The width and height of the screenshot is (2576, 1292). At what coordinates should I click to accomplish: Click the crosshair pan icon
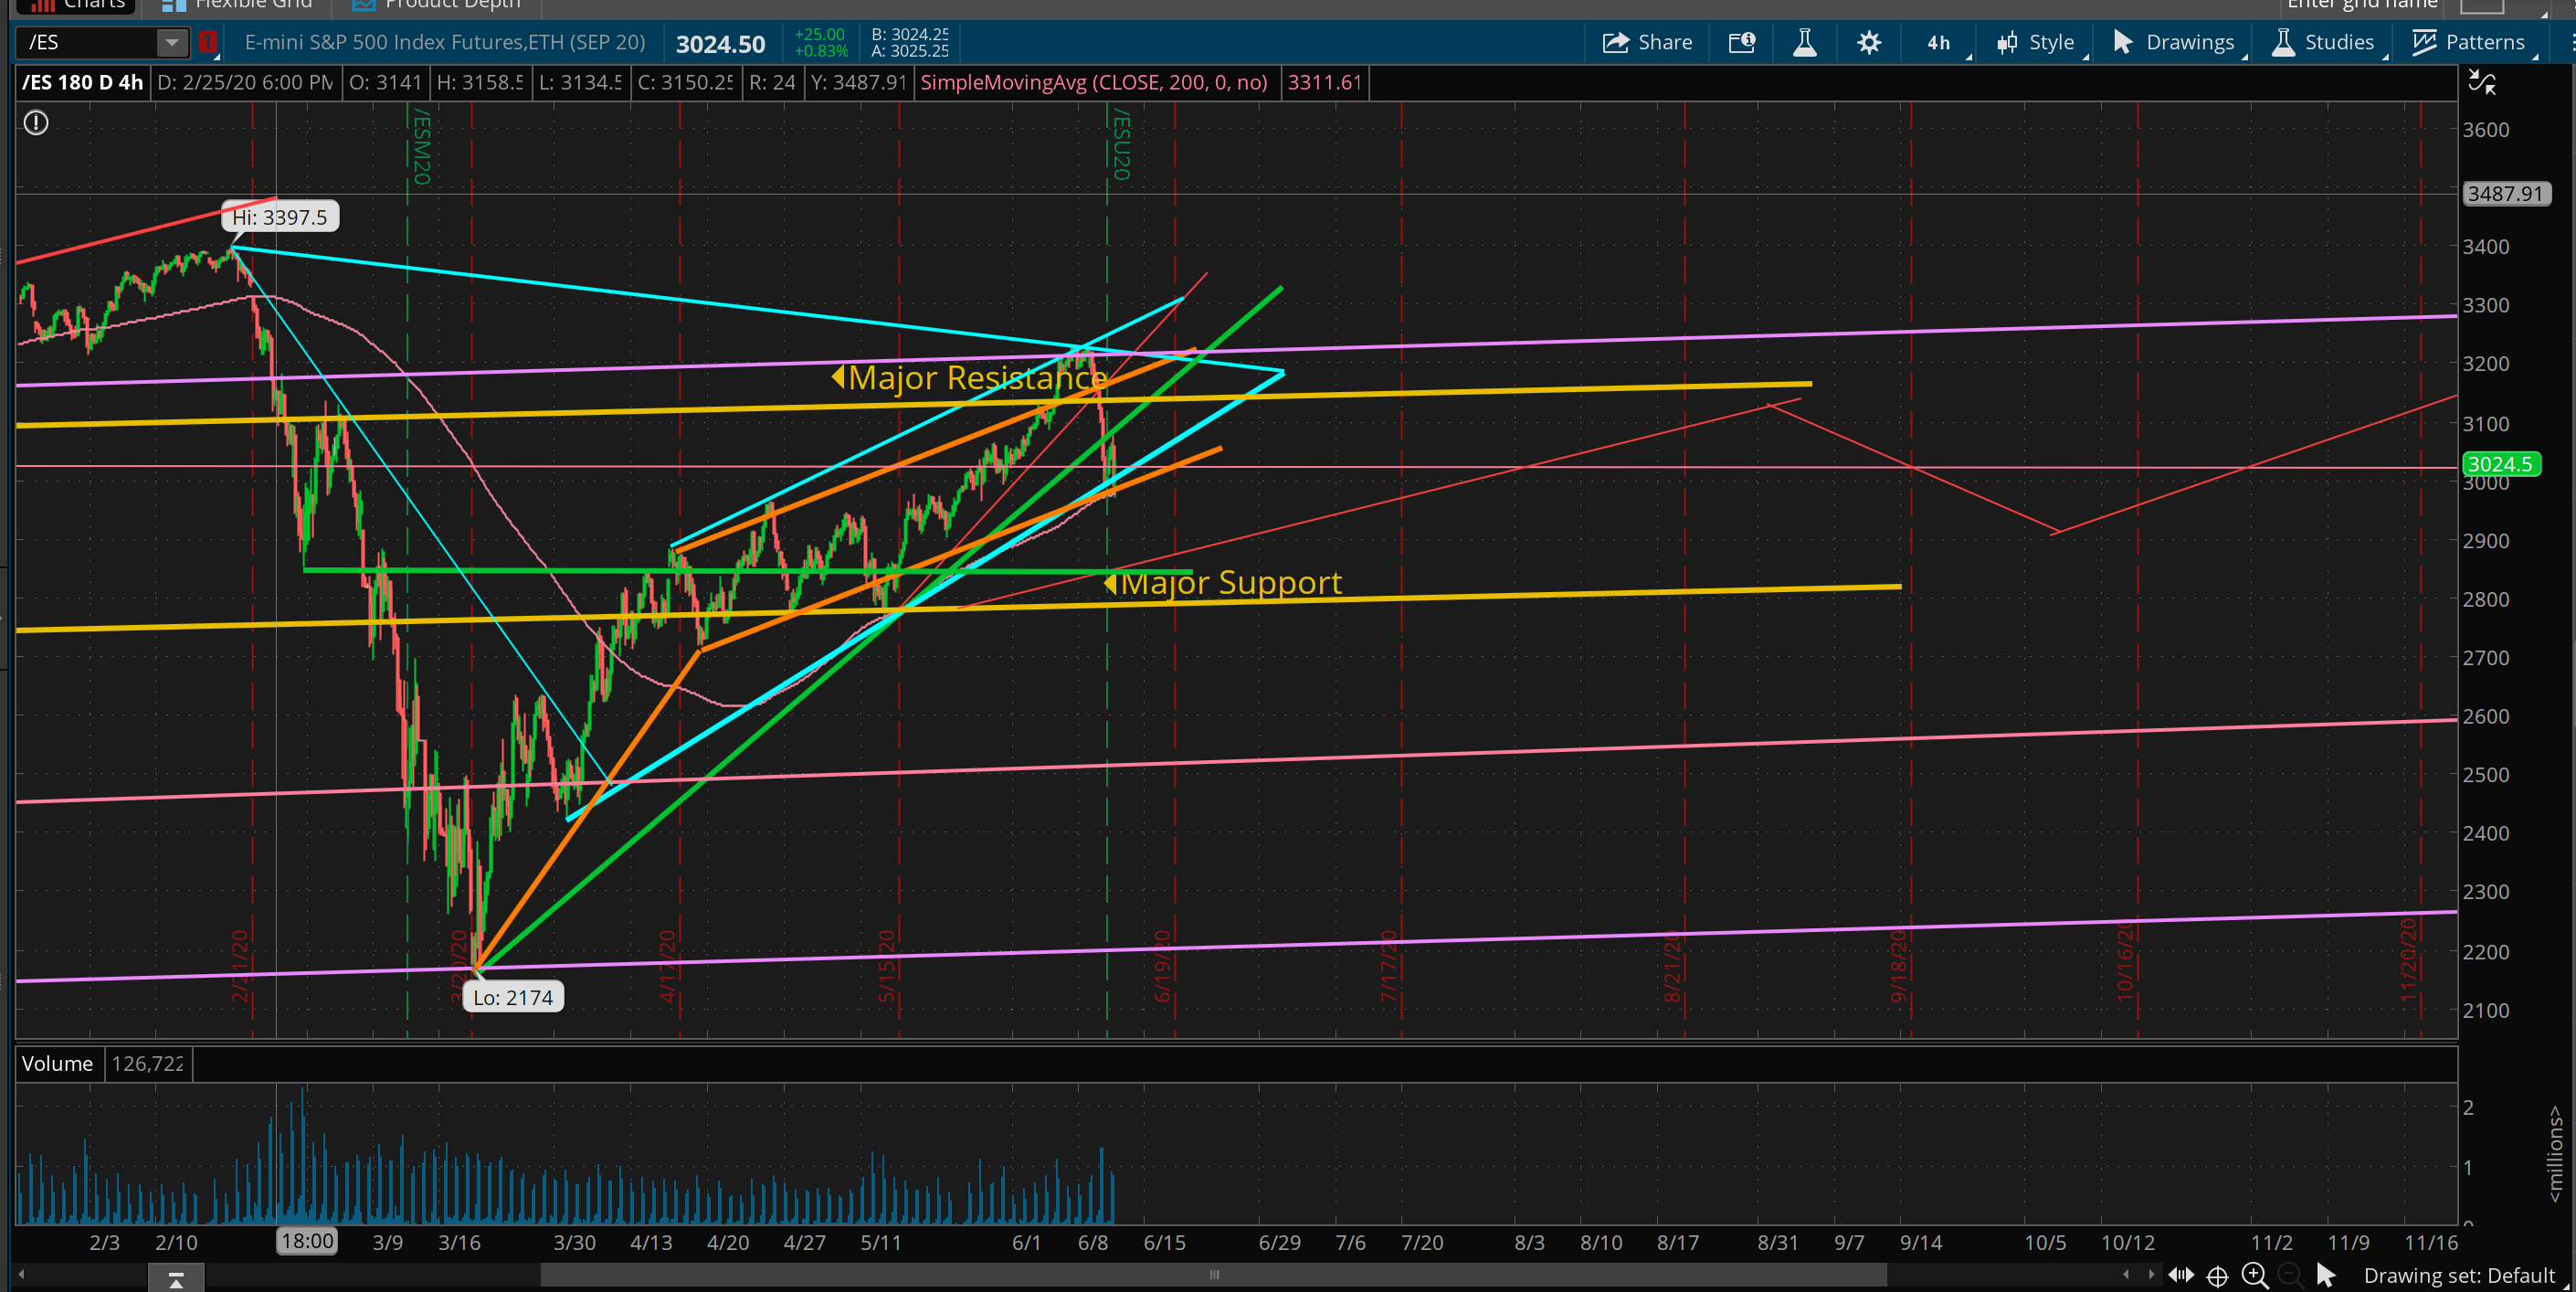[2217, 1276]
